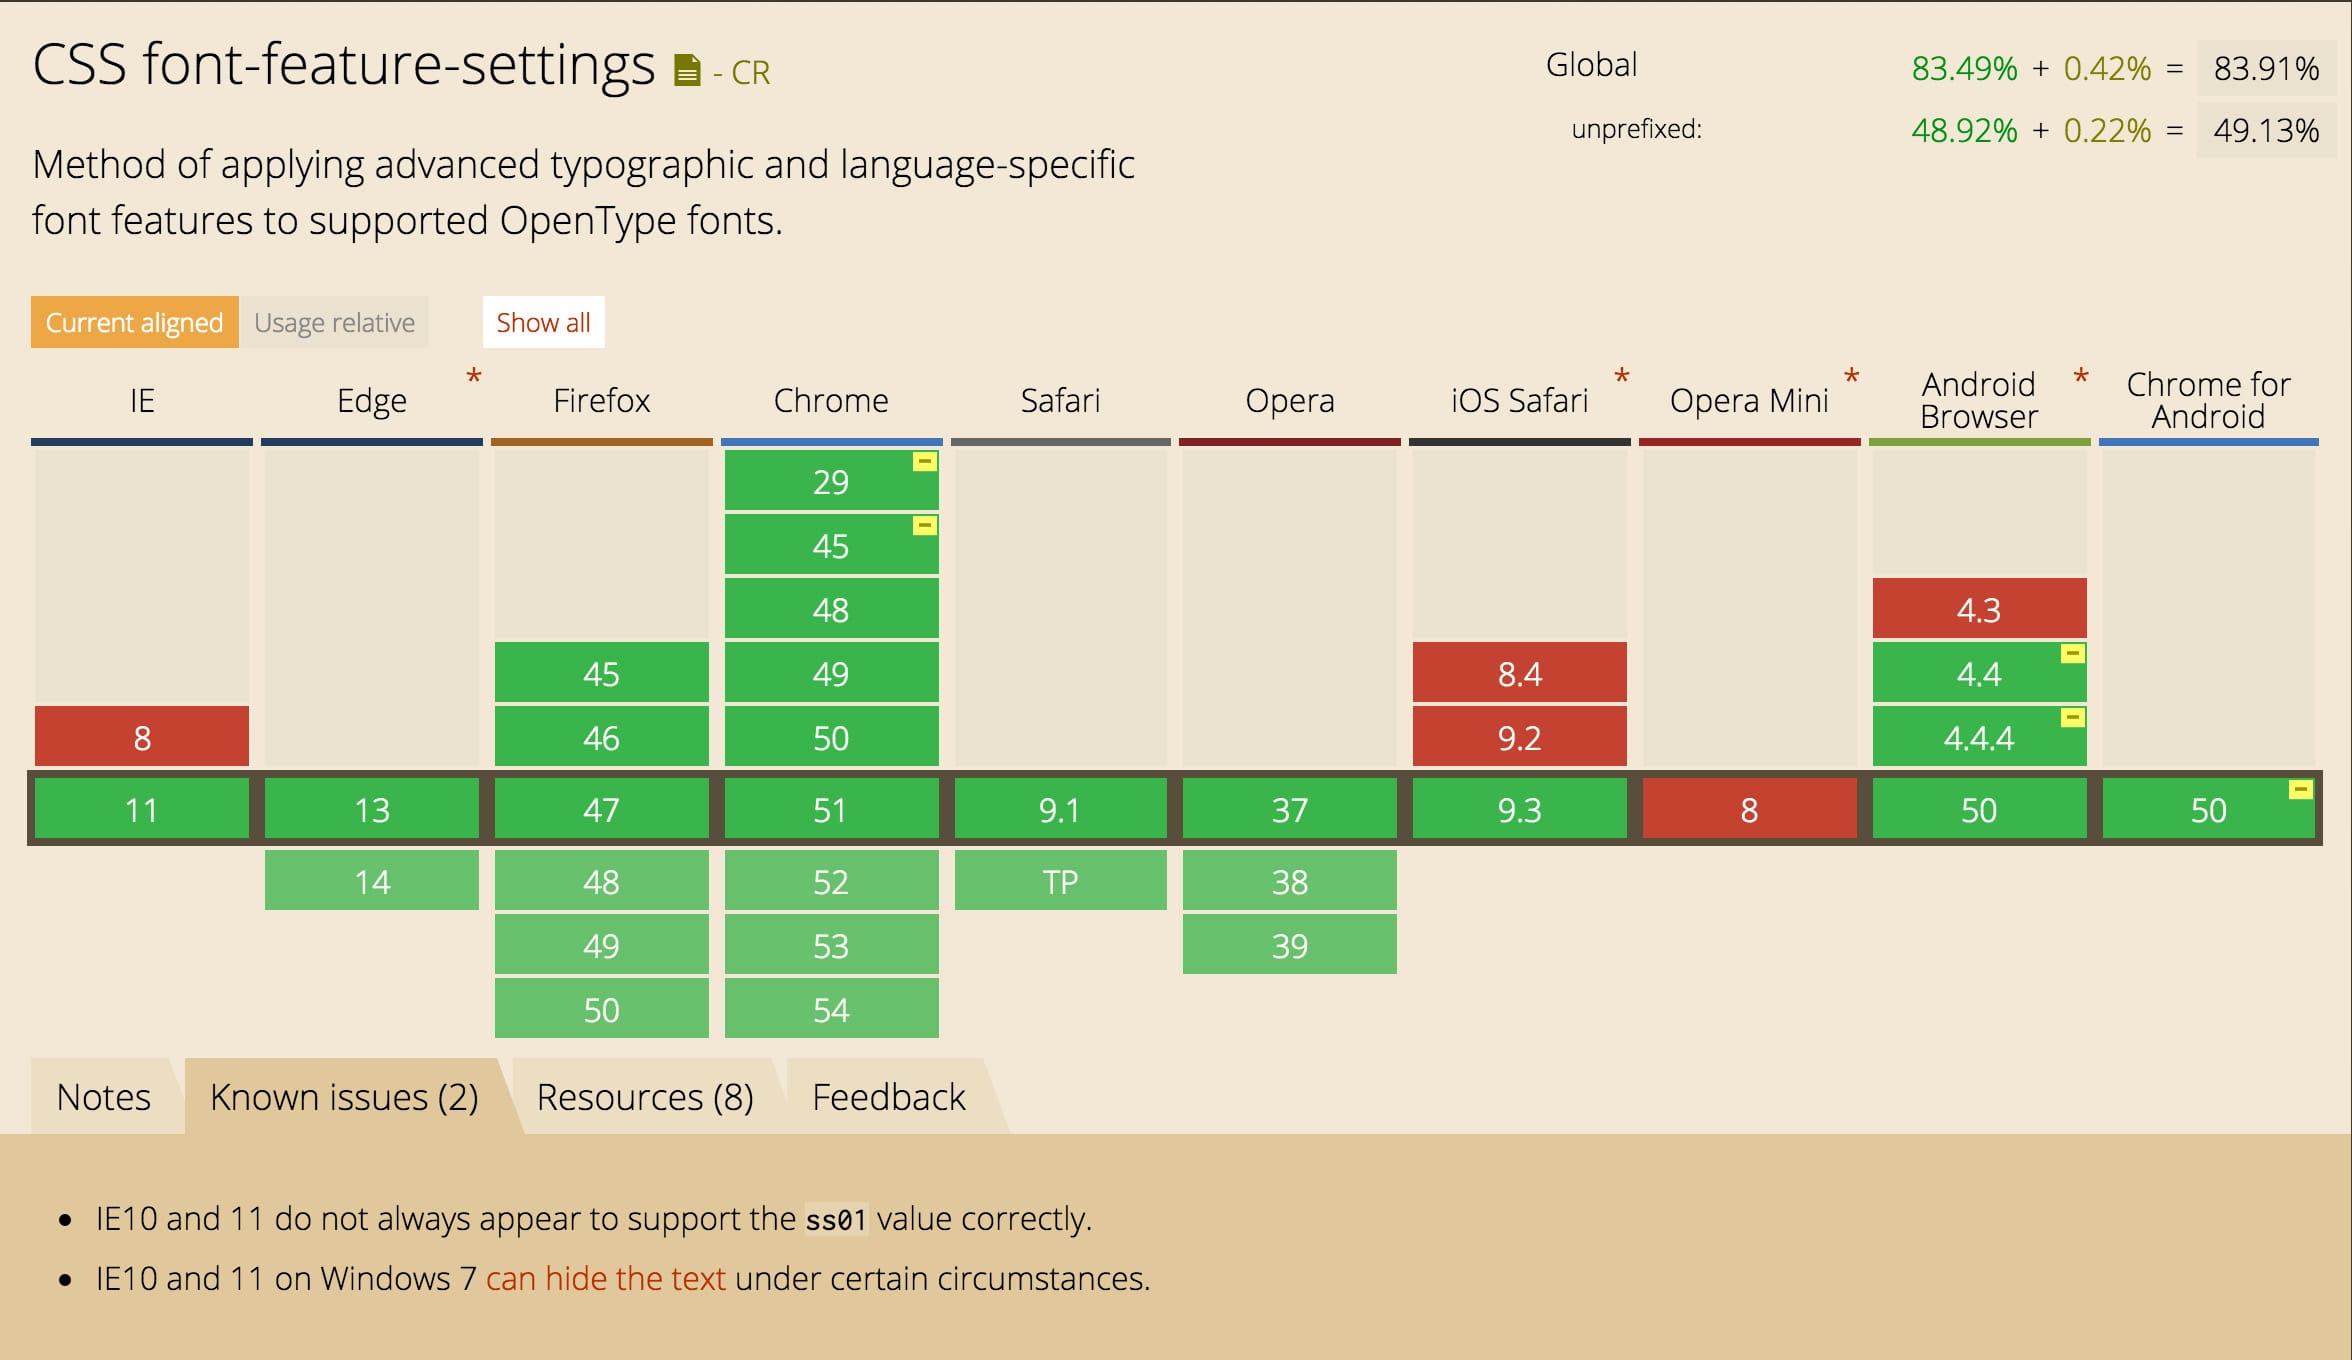Click the prefix note icon on Chrome 29
Image resolution: width=2352 pixels, height=1360 pixels.
tap(925, 462)
